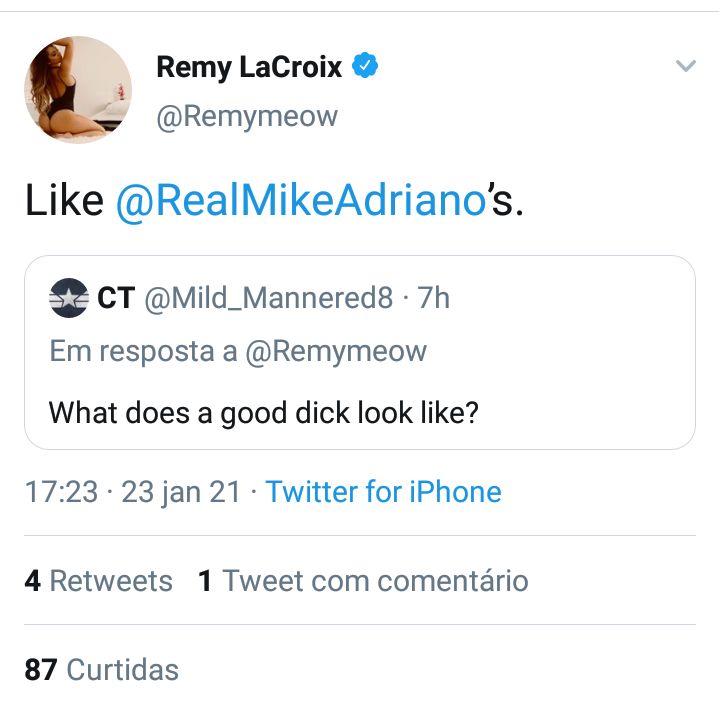Viewport: 719px width, 711px height.
Task: Open the @RealMikeAdriano mention link
Action: 300,201
